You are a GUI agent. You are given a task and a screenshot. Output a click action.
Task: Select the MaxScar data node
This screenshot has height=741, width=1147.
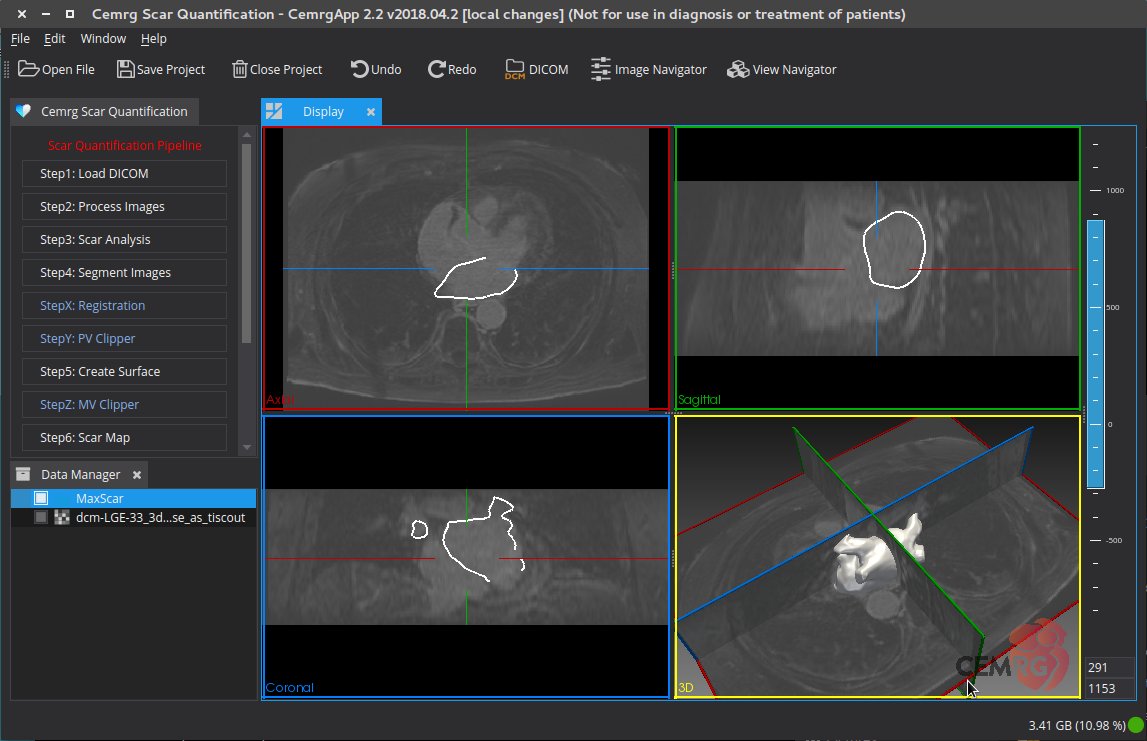pos(134,498)
